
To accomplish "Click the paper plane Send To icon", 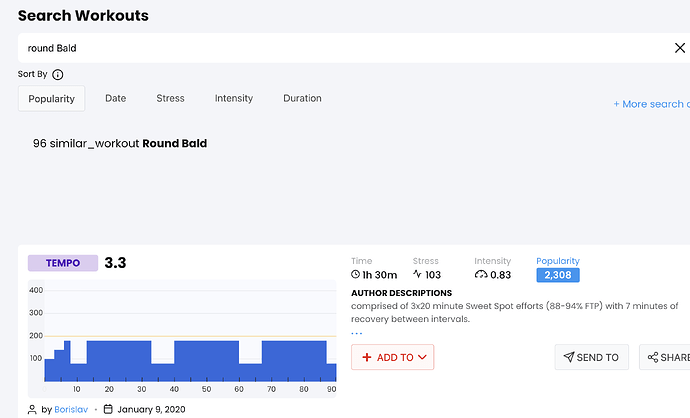I will (569, 357).
